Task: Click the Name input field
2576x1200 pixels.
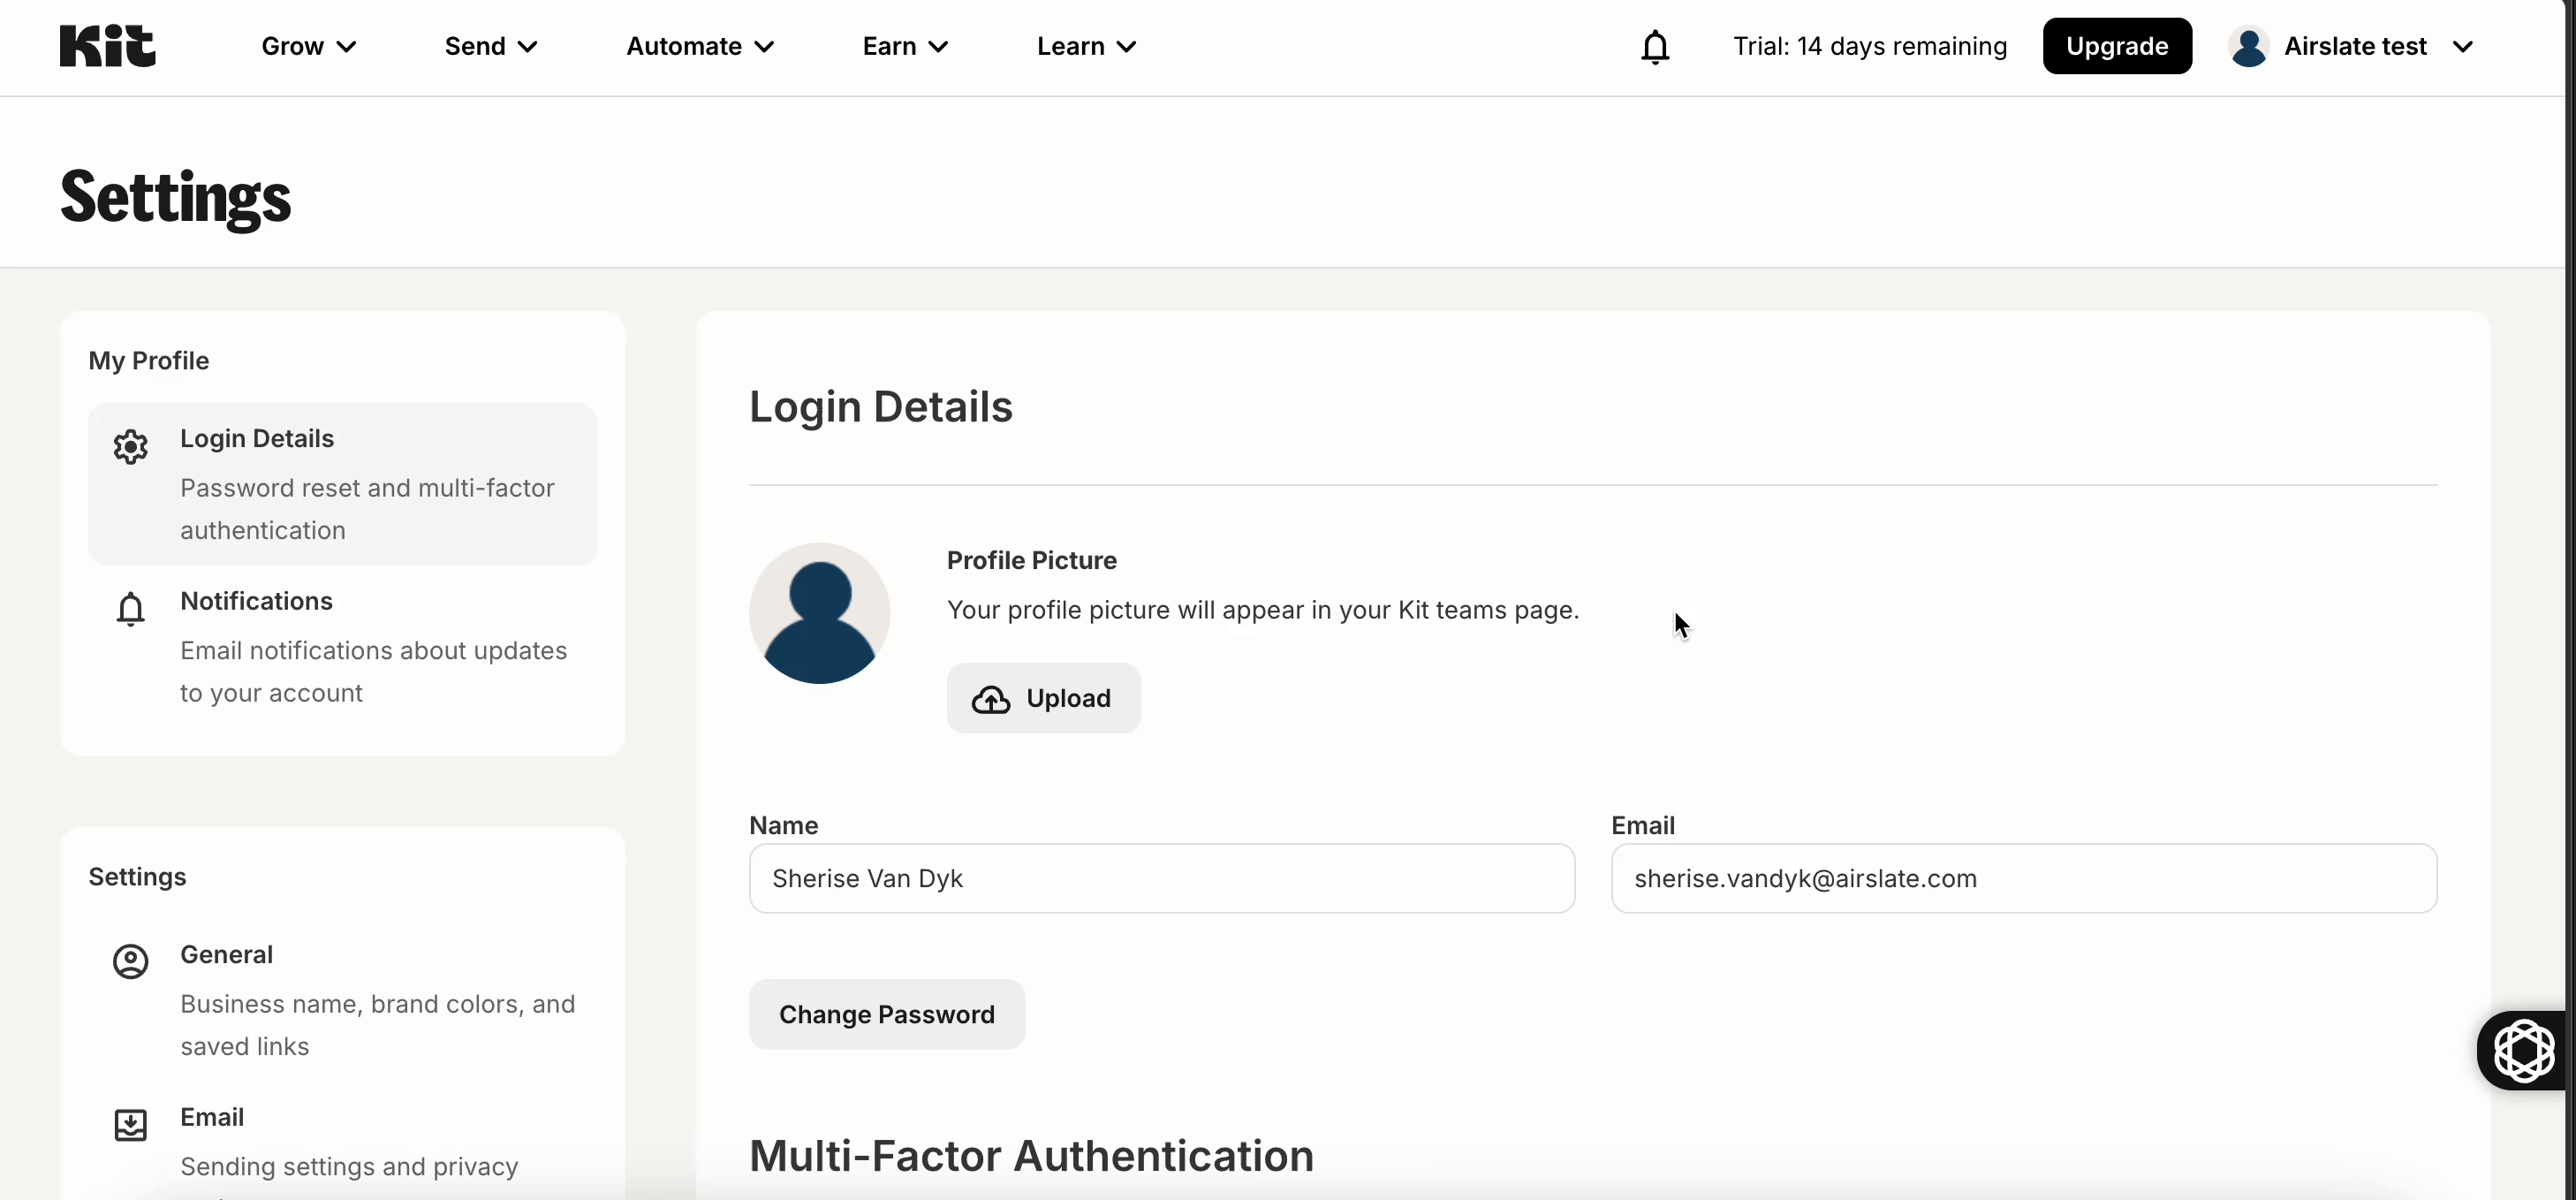Action: (x=1161, y=878)
